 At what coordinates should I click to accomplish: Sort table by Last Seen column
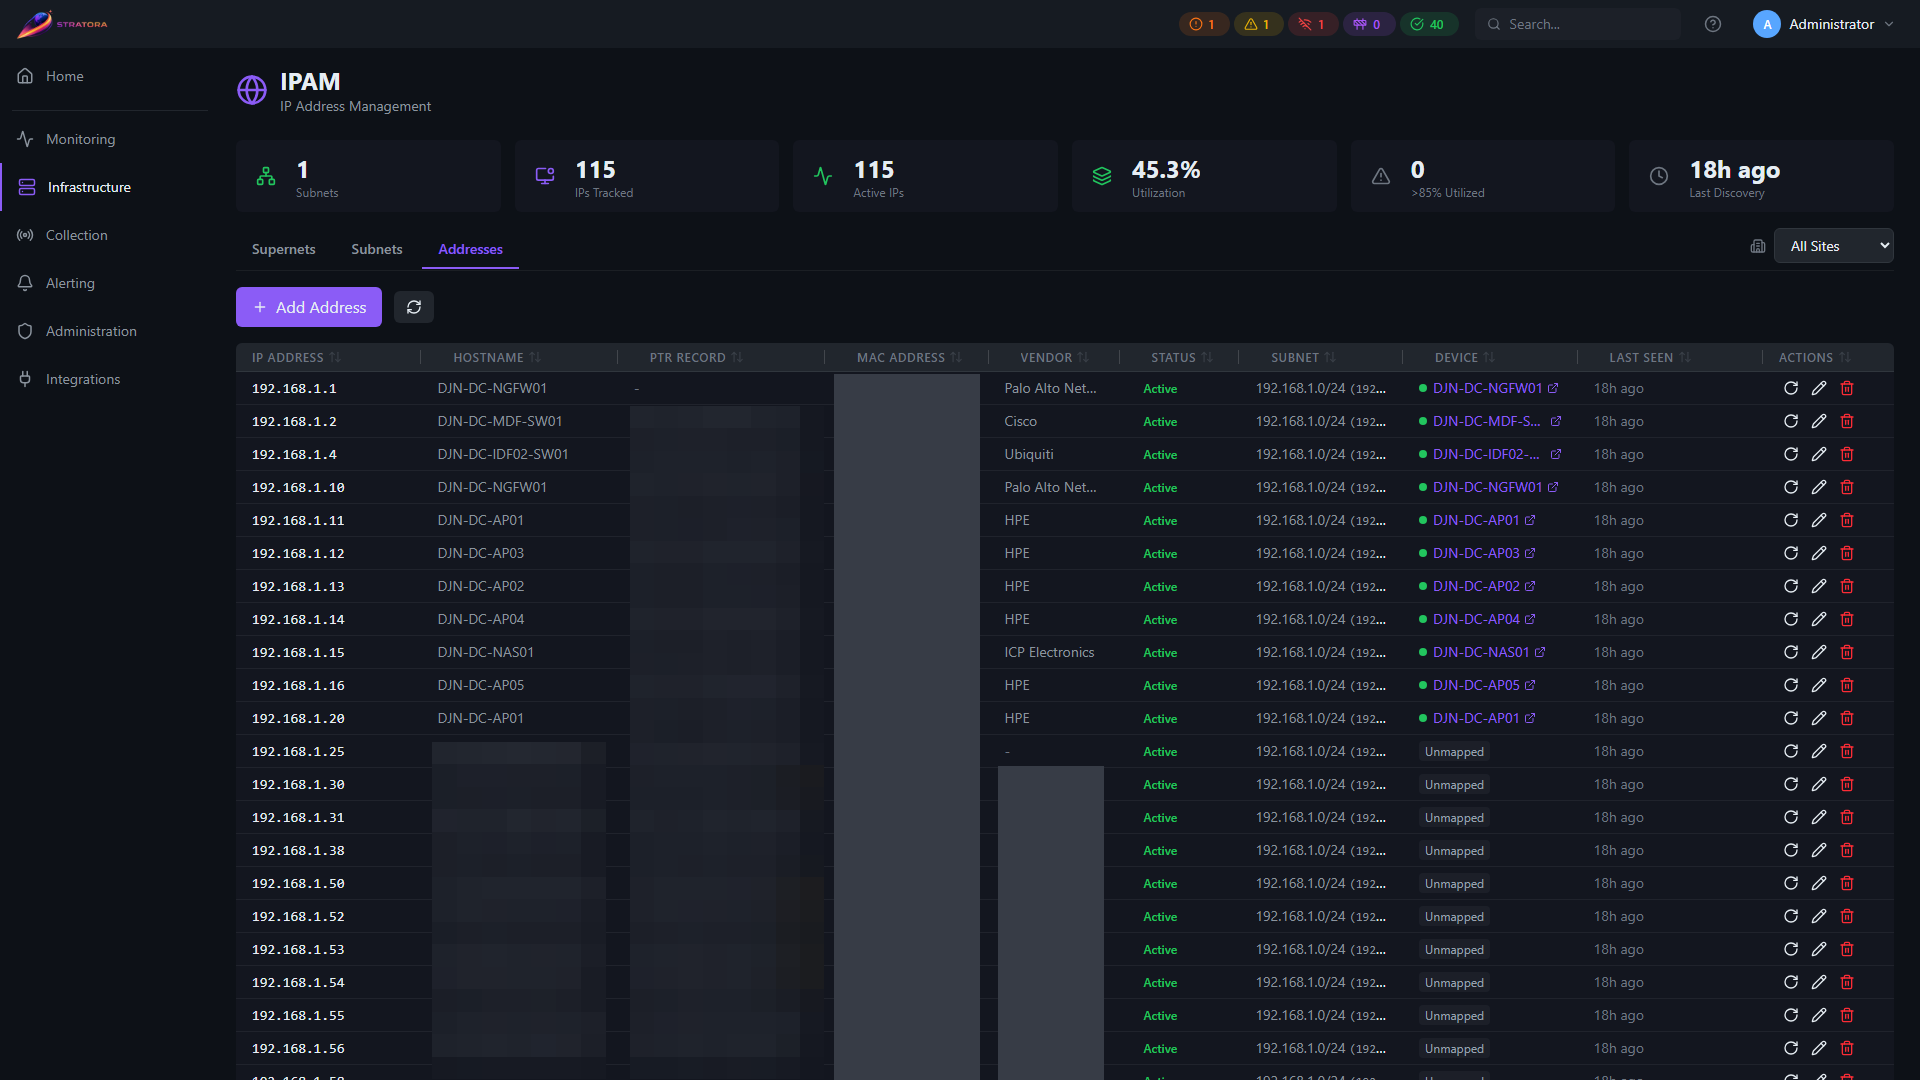coord(1650,357)
